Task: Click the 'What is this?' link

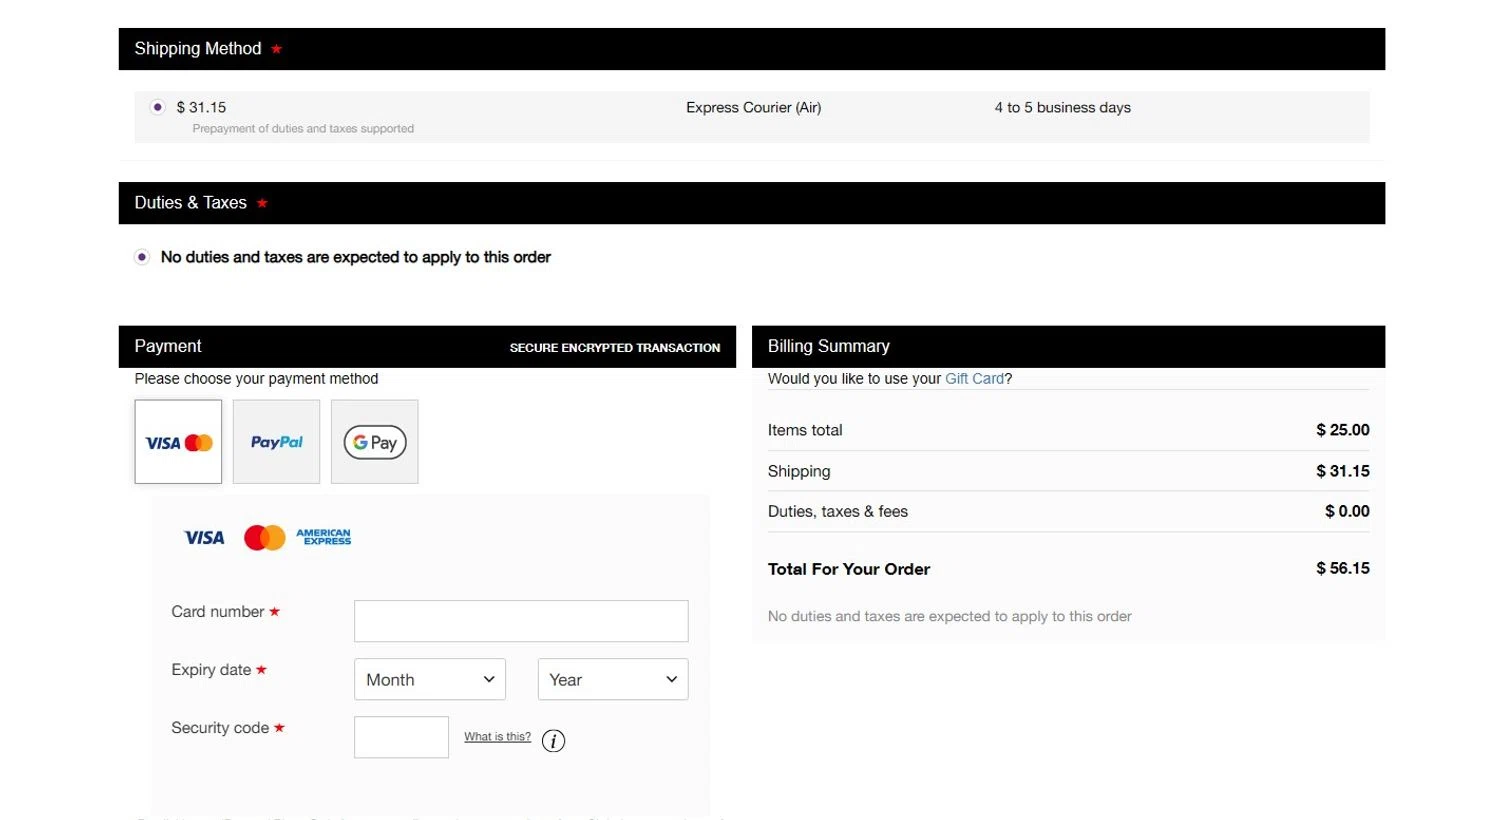Action: pos(497,737)
